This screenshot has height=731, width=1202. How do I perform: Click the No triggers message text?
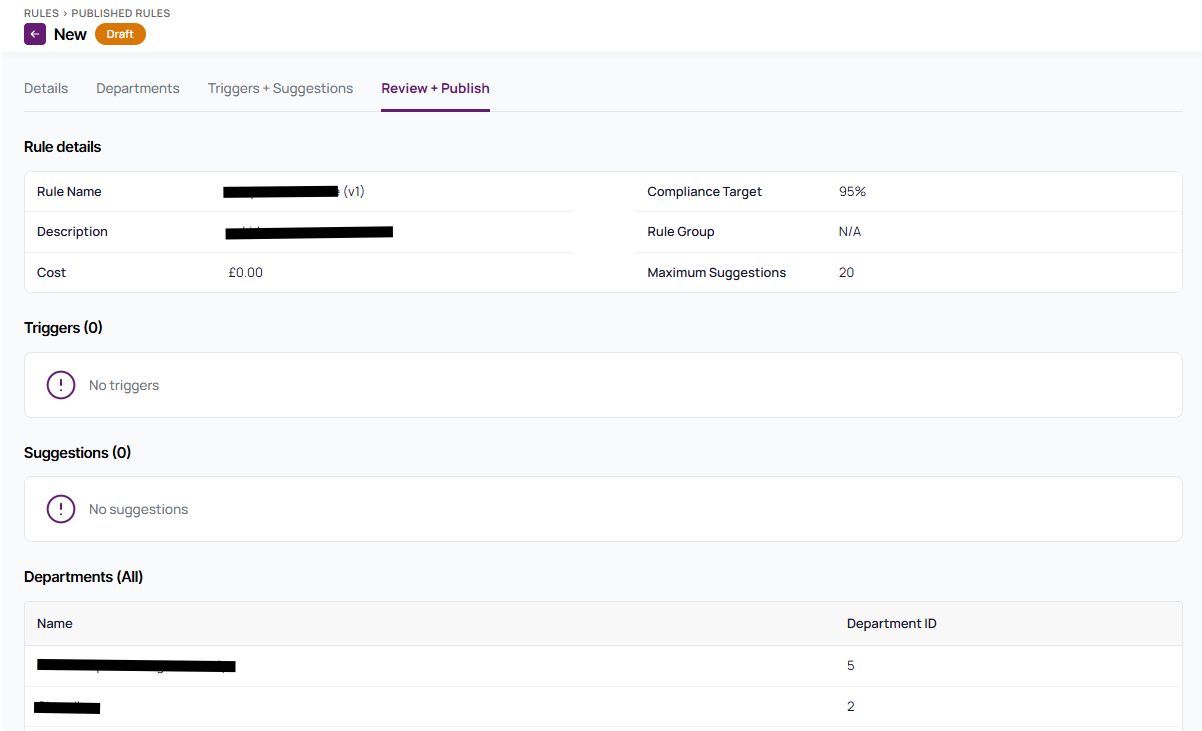click(x=124, y=385)
